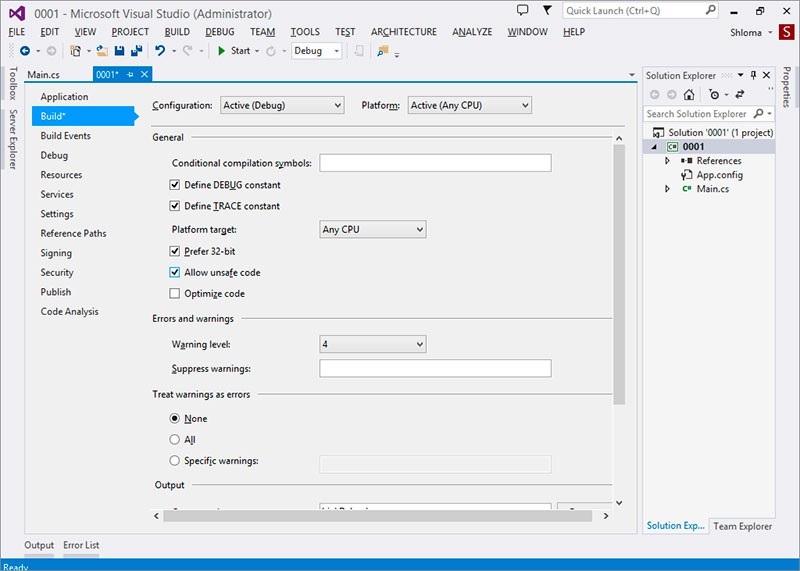Click the Save All icon
800x571 pixels.
coord(137,51)
